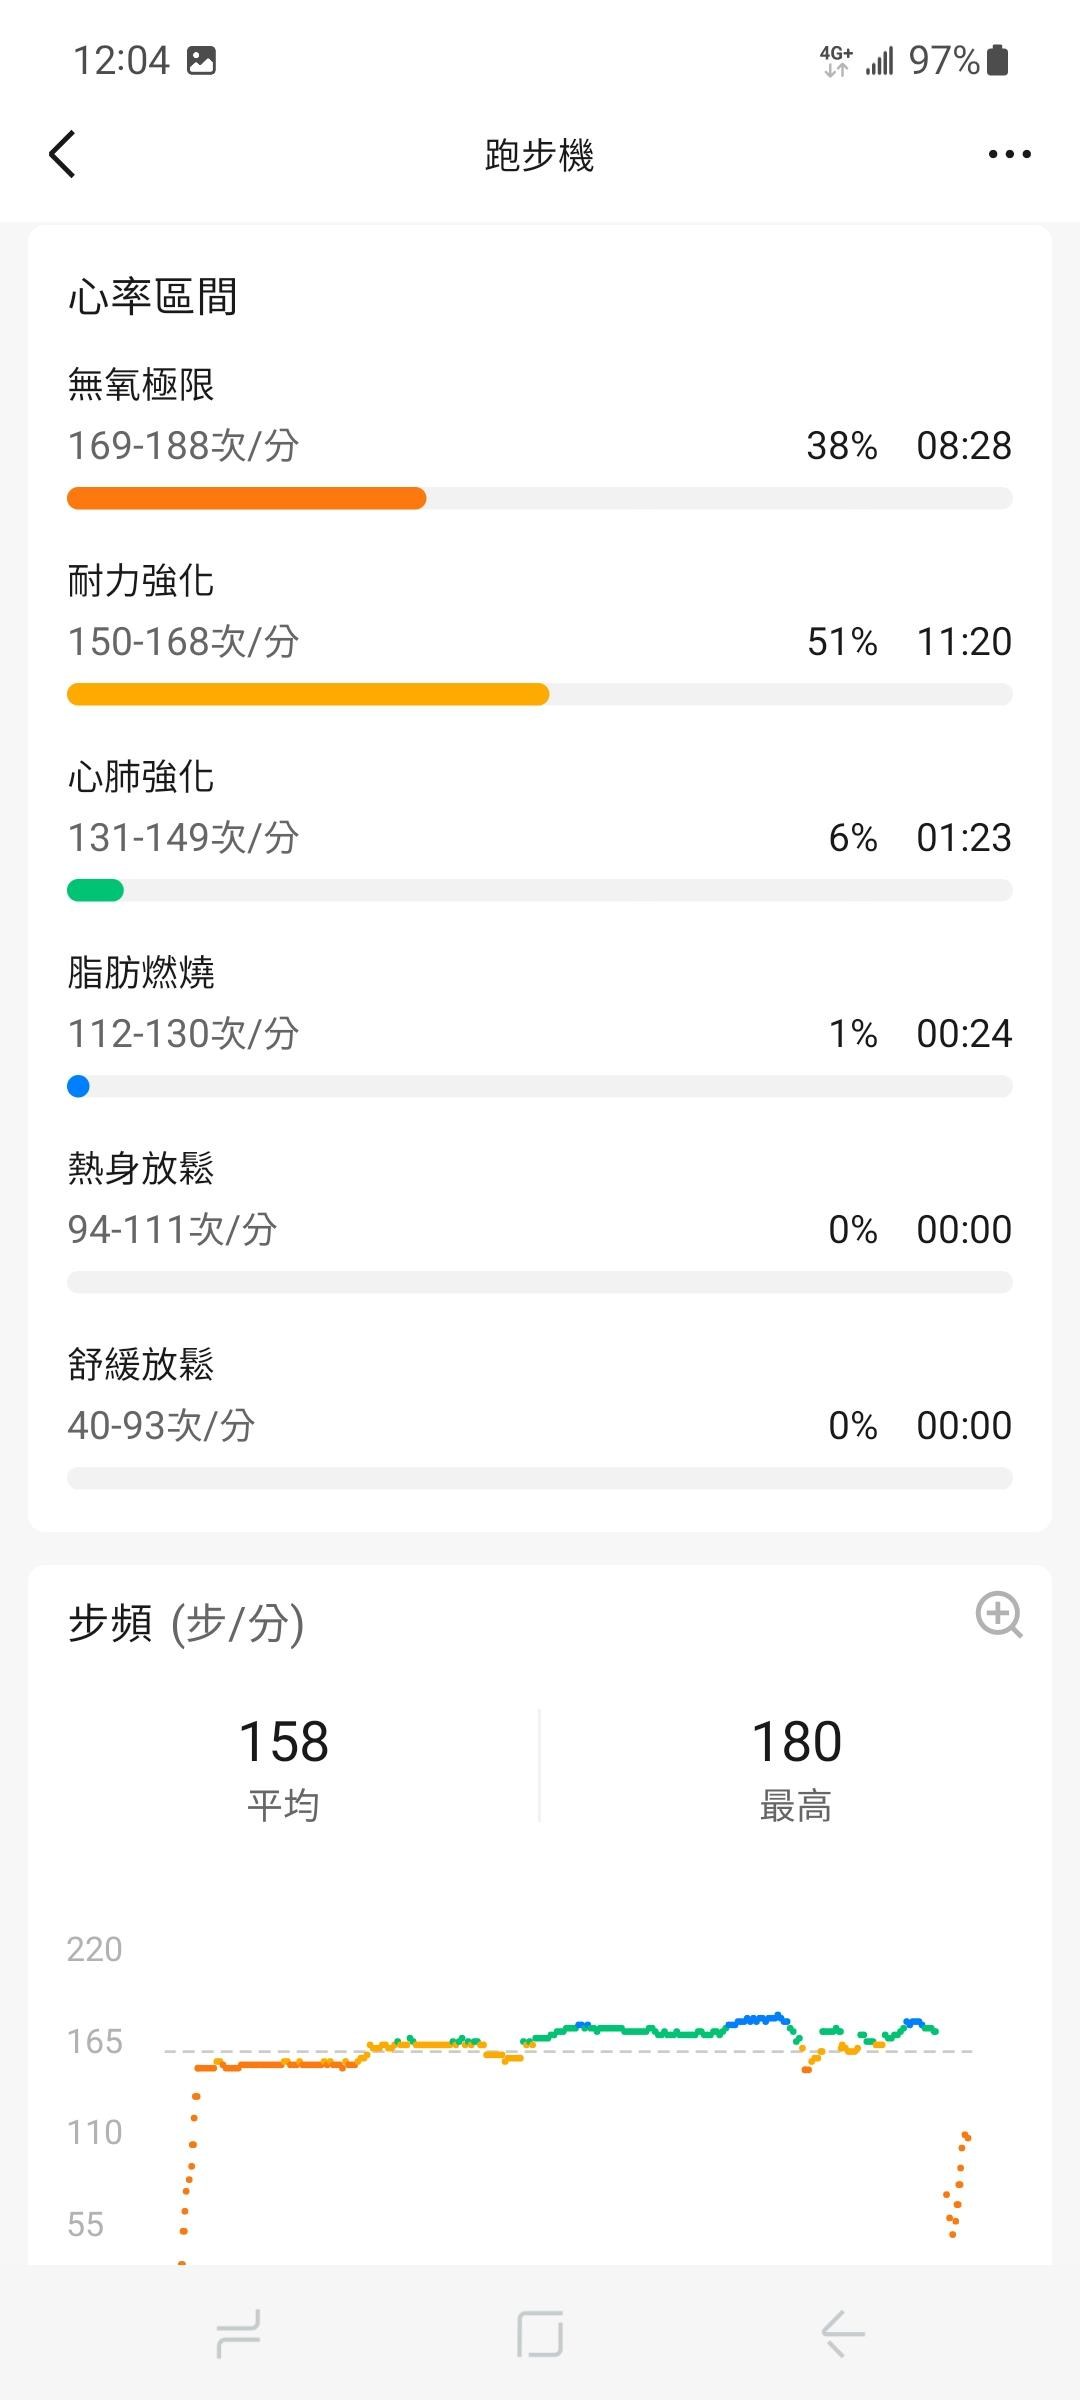The image size is (1080, 2400).
Task: Tap the green 心肺強化 progress bar
Action: [x=95, y=890]
